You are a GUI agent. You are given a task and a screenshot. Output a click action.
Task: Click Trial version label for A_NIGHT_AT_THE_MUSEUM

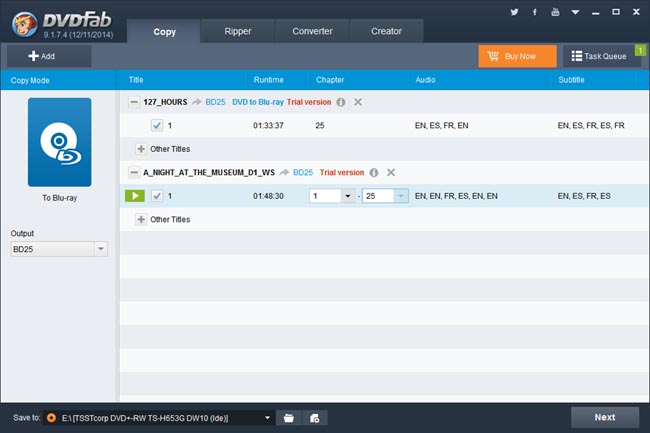click(342, 172)
